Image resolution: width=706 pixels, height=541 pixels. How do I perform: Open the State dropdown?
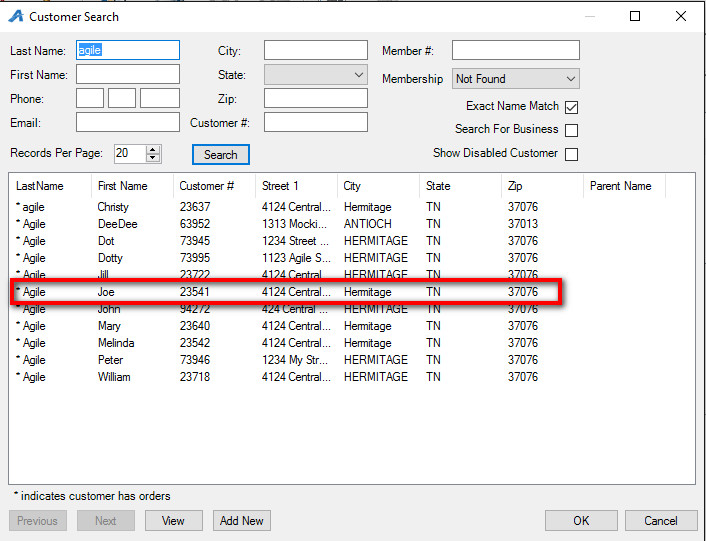click(316, 75)
